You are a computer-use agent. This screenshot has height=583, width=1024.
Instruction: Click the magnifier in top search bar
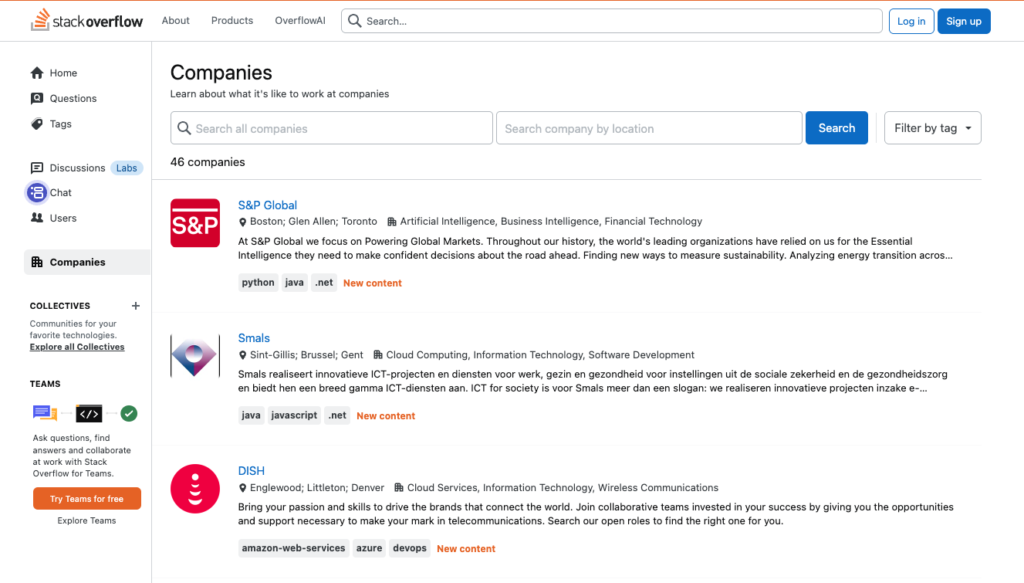355,21
